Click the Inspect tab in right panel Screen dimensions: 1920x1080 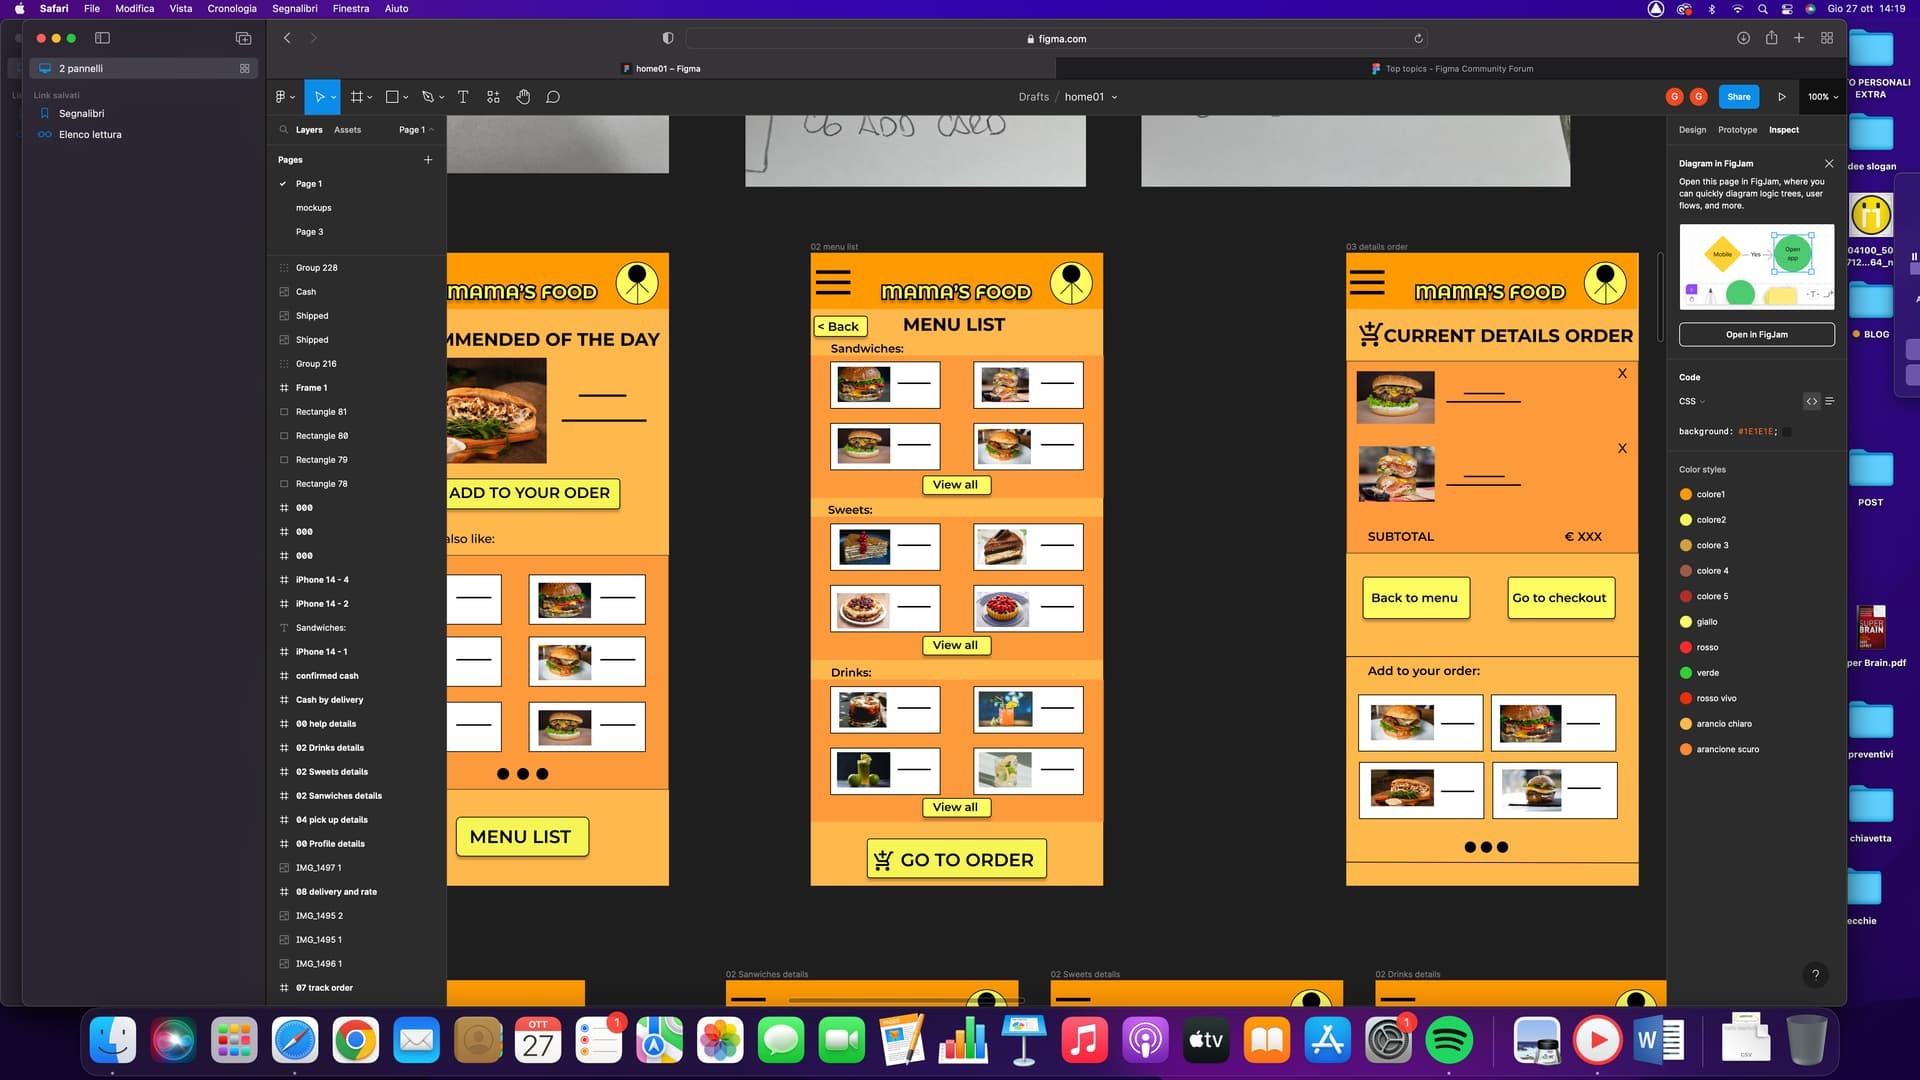(1784, 128)
